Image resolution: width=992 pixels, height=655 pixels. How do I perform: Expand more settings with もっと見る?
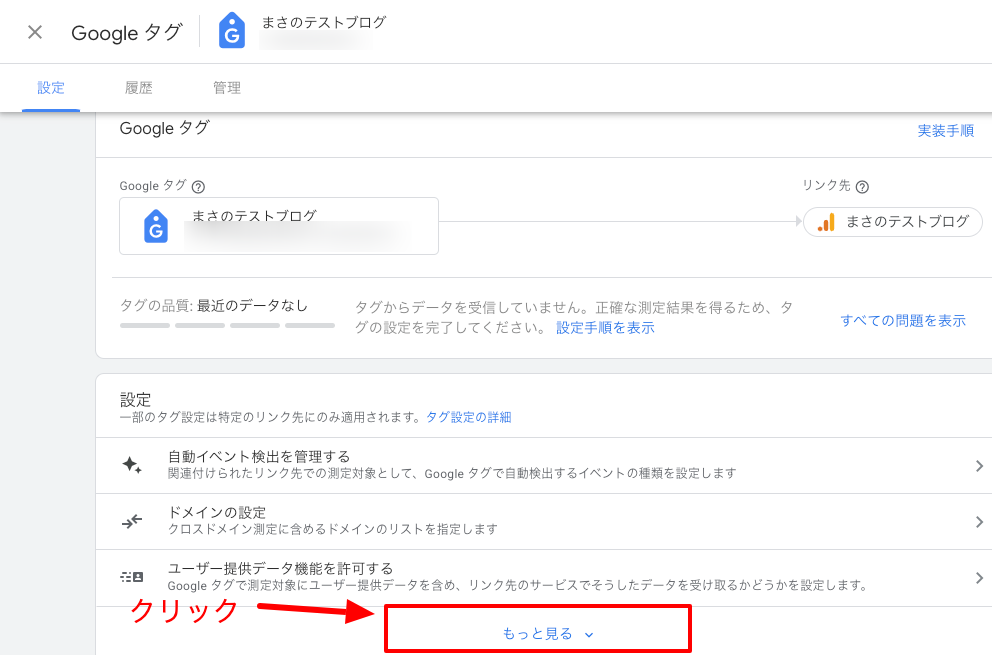pyautogui.click(x=548, y=634)
